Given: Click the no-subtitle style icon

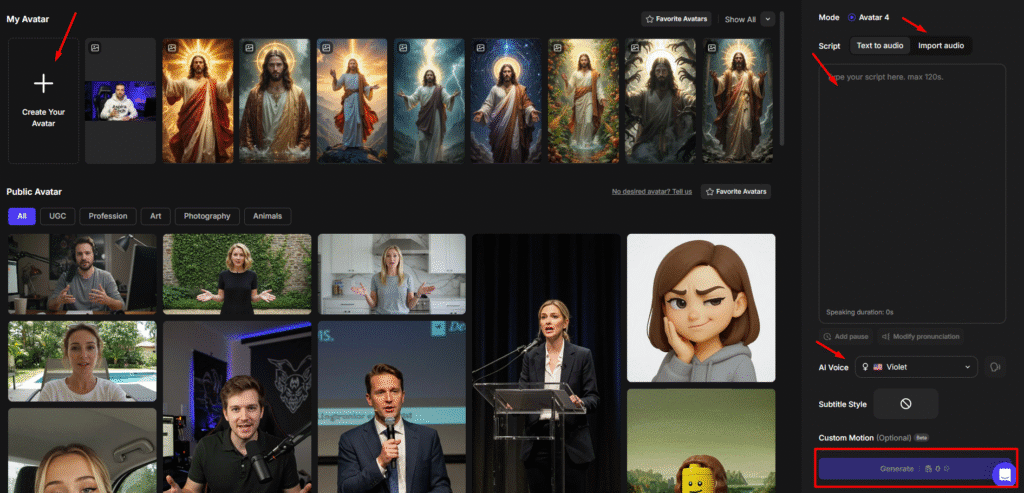Looking at the screenshot, I should coord(905,403).
